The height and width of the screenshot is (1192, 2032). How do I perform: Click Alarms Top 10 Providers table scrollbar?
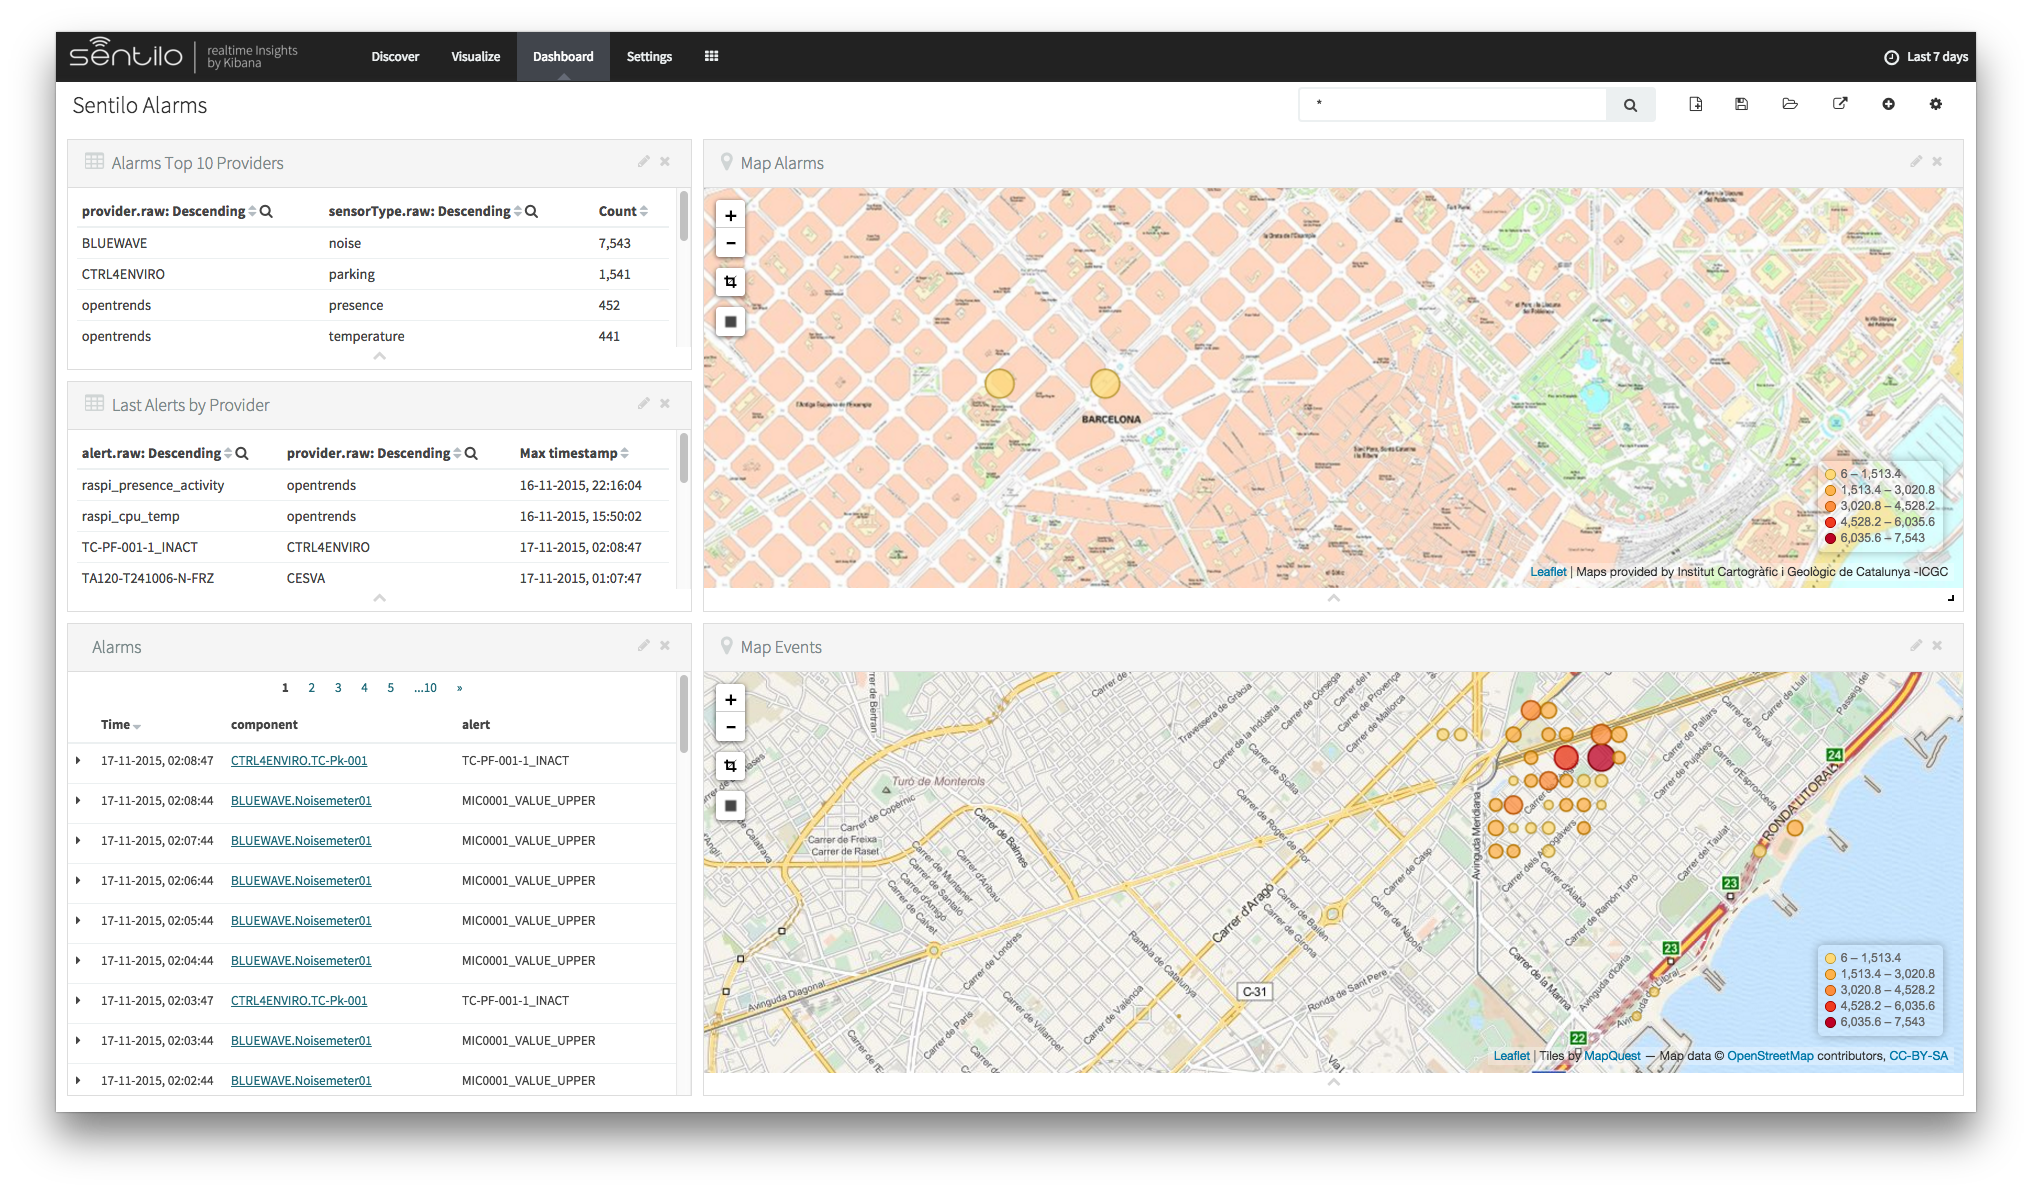coord(684,216)
